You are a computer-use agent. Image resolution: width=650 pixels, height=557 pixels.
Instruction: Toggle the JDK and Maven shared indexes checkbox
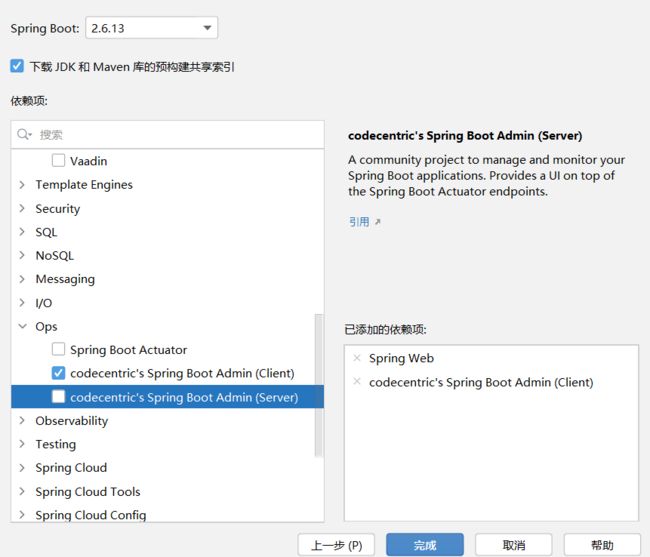(17, 66)
